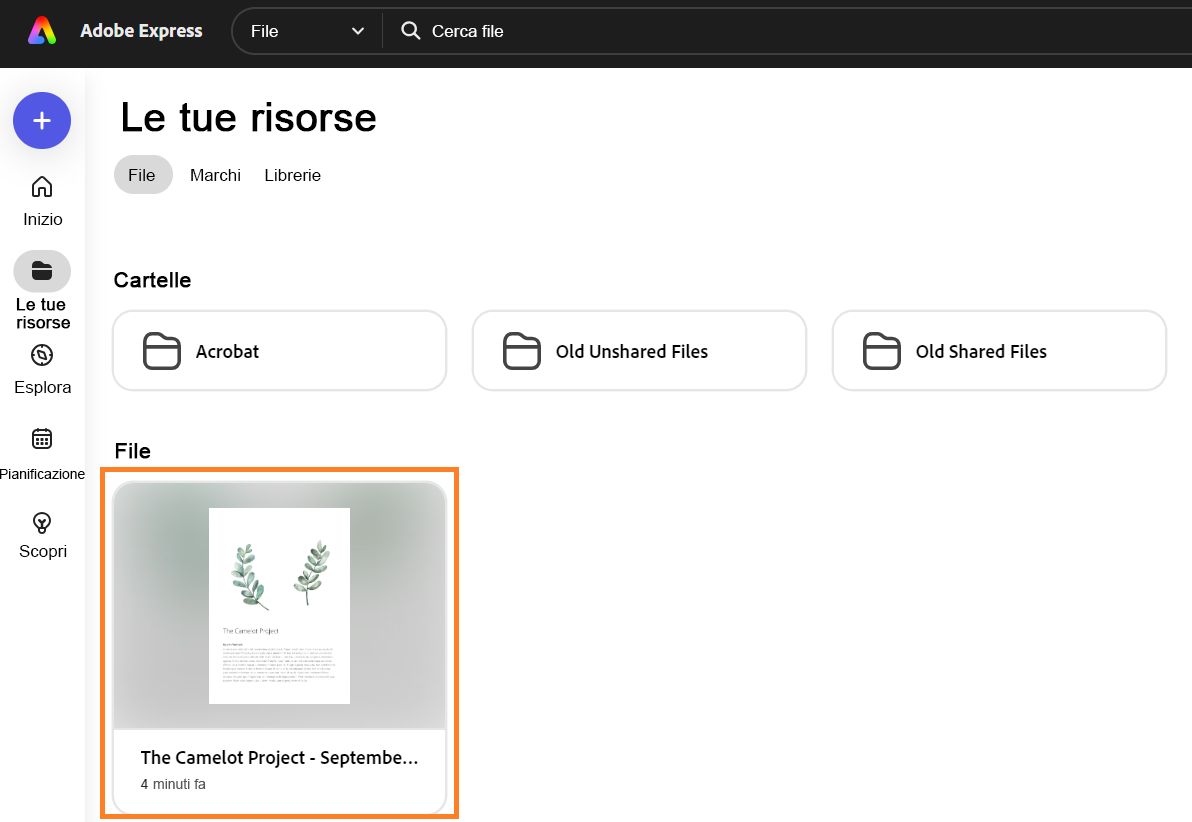Screen dimensions: 1192x822
Task: Open Scopri lightbulb icon
Action: pos(42,522)
